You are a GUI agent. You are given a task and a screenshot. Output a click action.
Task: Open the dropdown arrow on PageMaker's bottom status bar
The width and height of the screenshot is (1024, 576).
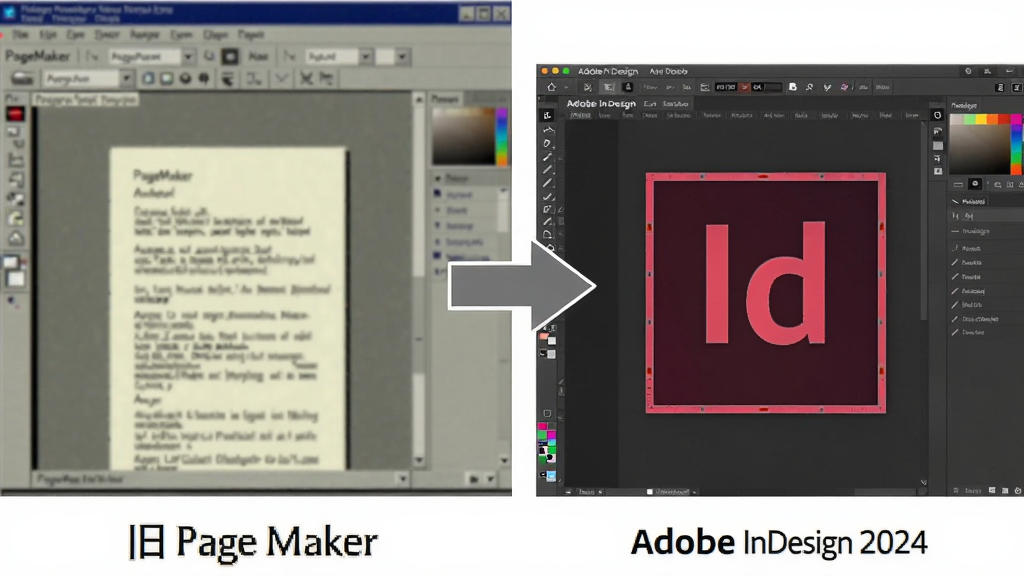pos(402,479)
